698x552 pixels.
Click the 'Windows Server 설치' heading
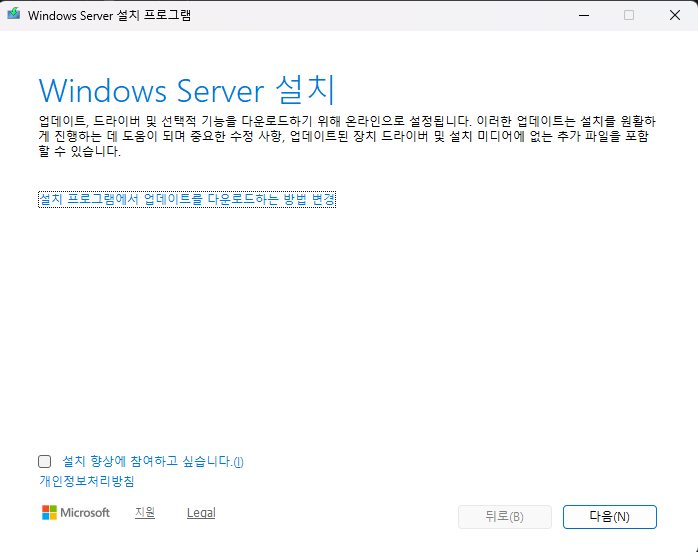(187, 90)
